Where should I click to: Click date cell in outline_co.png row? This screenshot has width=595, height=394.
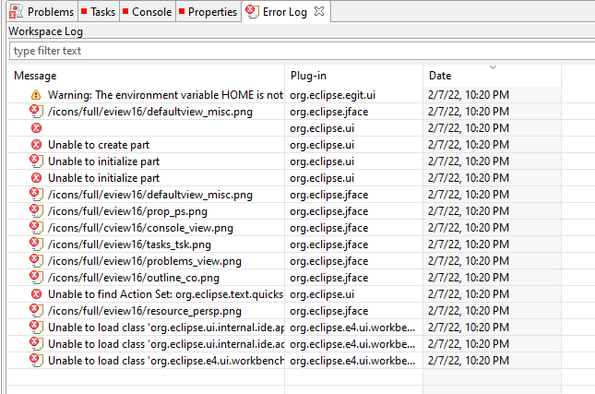pyautogui.click(x=469, y=277)
